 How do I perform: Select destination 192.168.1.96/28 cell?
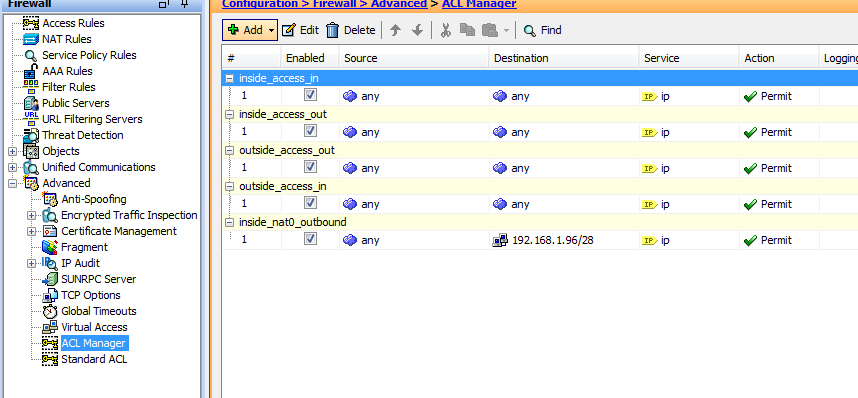(x=564, y=240)
